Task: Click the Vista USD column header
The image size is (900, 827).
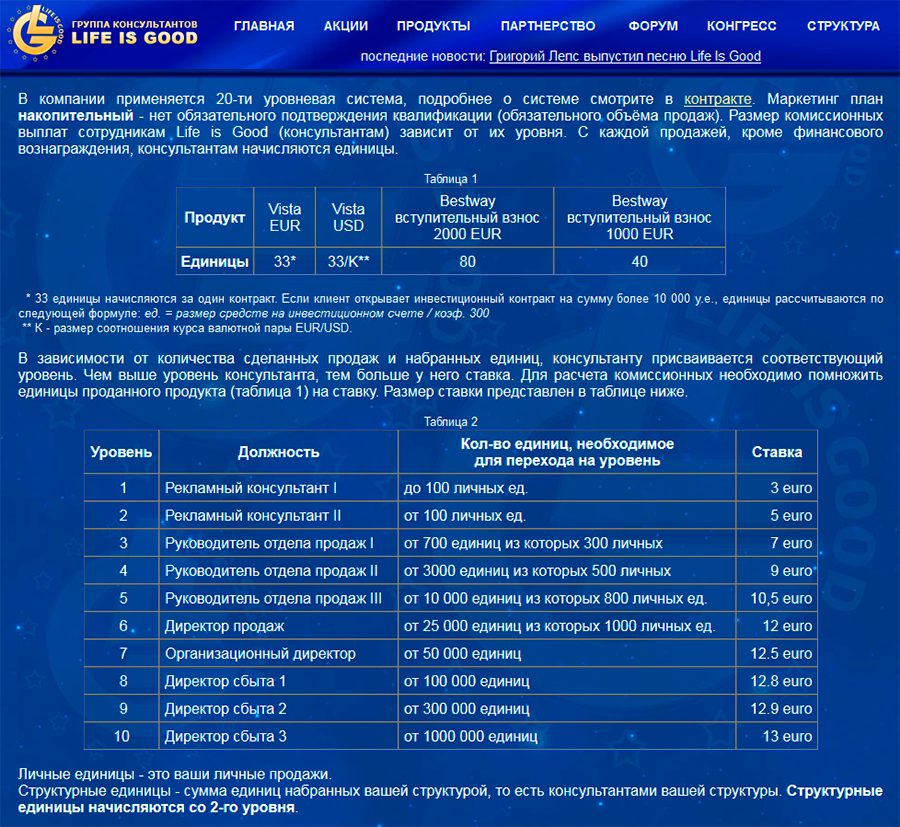Action: point(348,218)
